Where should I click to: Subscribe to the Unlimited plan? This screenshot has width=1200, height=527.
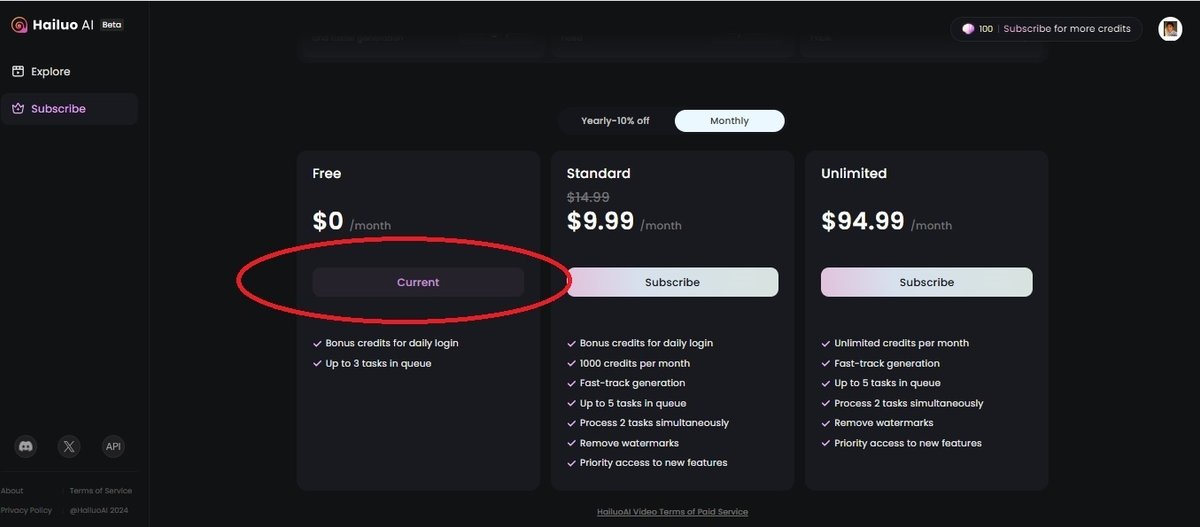click(926, 282)
